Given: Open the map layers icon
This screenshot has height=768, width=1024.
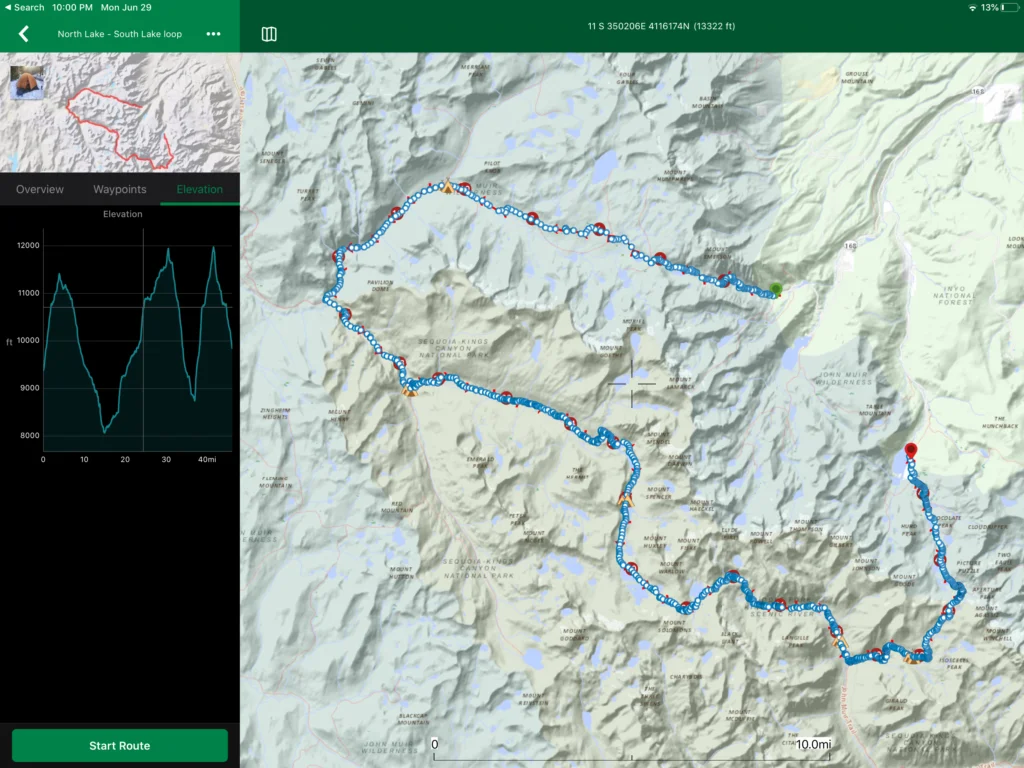Looking at the screenshot, I should 269,34.
